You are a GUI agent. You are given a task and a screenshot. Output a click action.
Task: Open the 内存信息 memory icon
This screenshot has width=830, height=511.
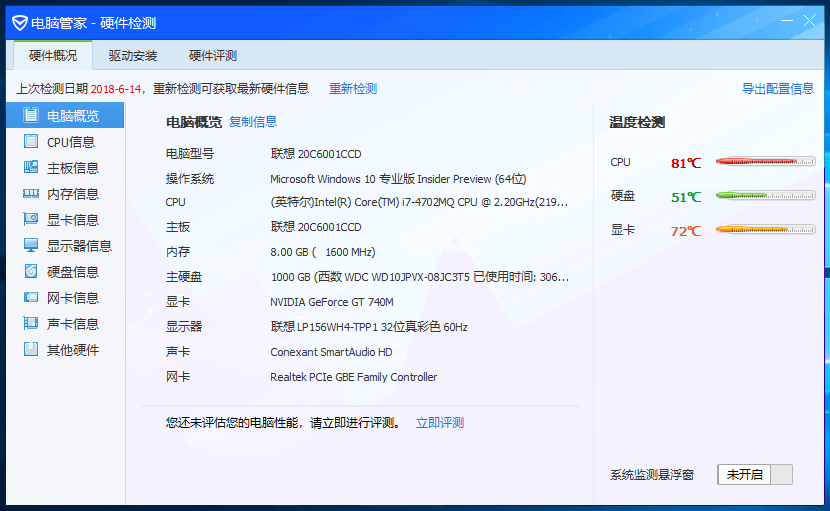(x=31, y=193)
